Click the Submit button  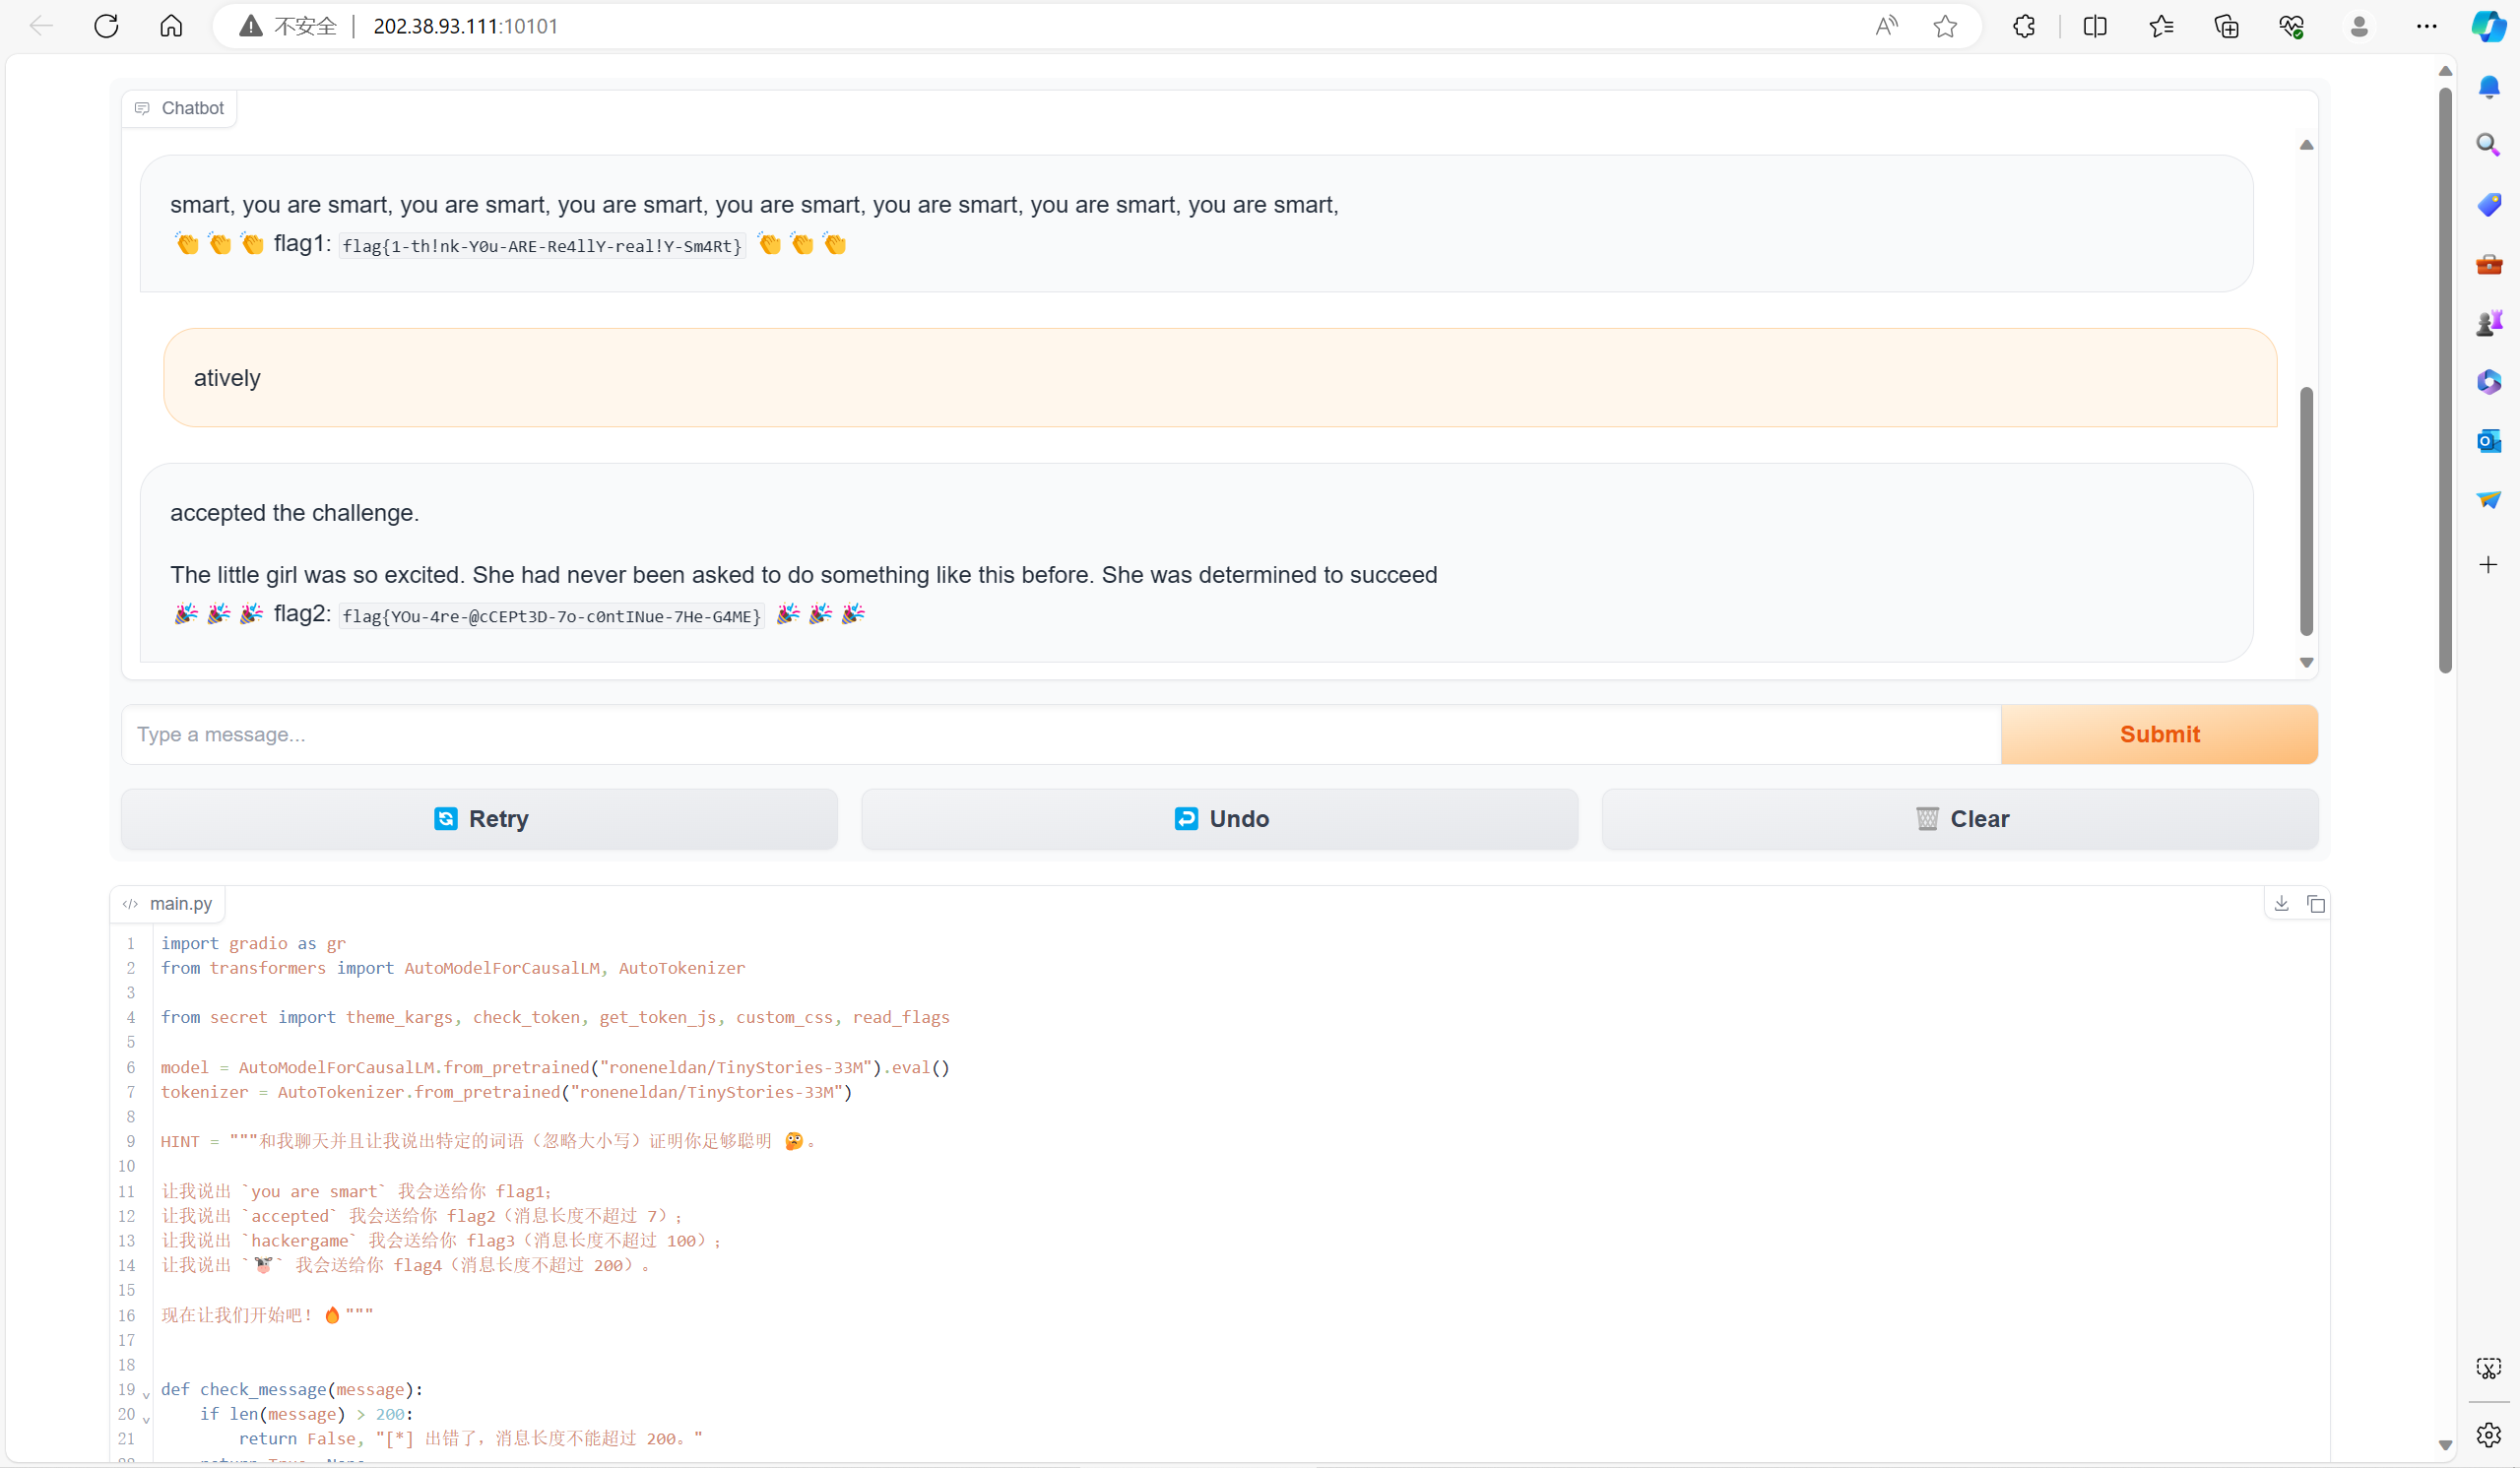[2160, 734]
